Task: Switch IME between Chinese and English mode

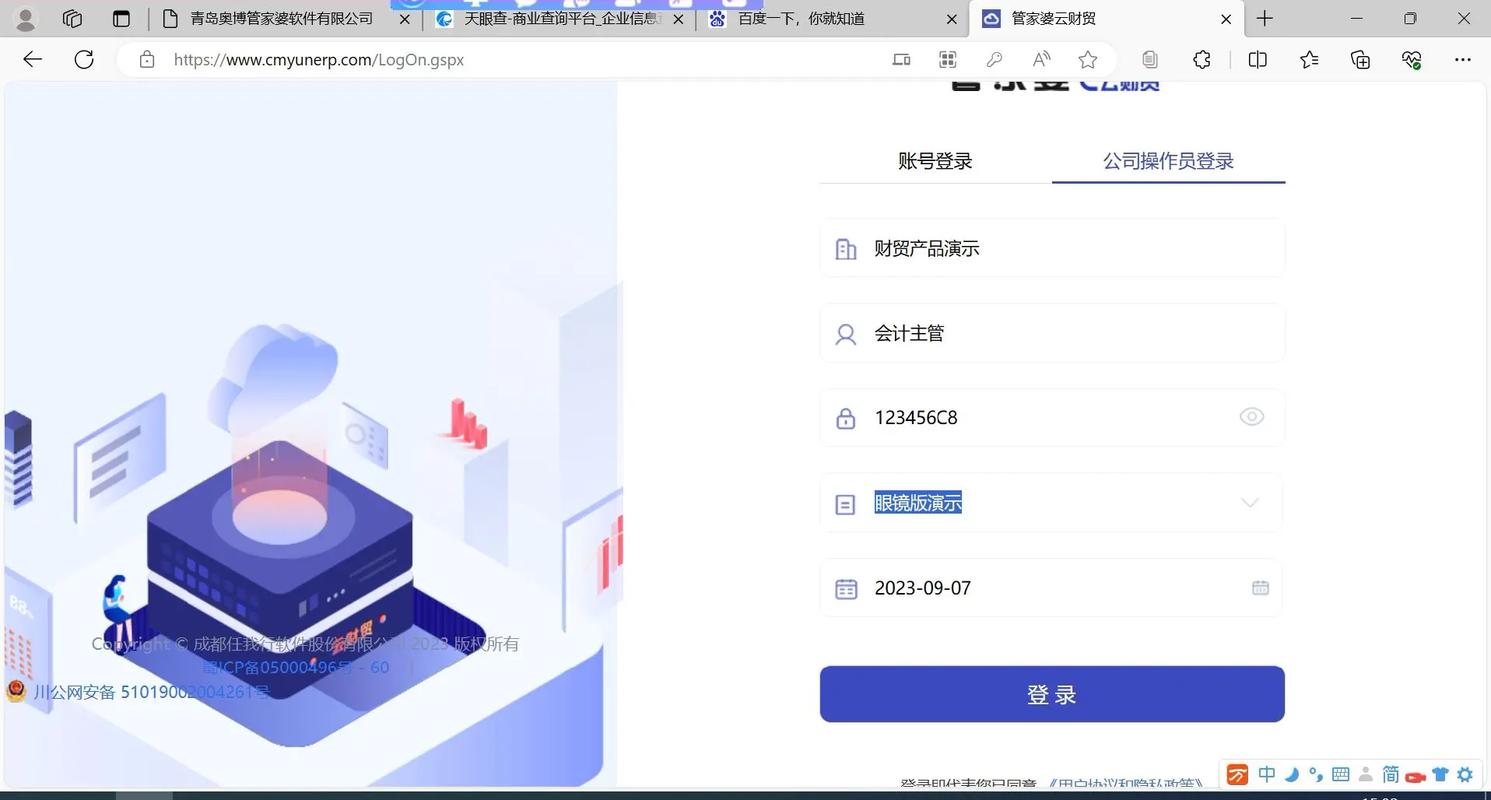Action: coord(1266,775)
